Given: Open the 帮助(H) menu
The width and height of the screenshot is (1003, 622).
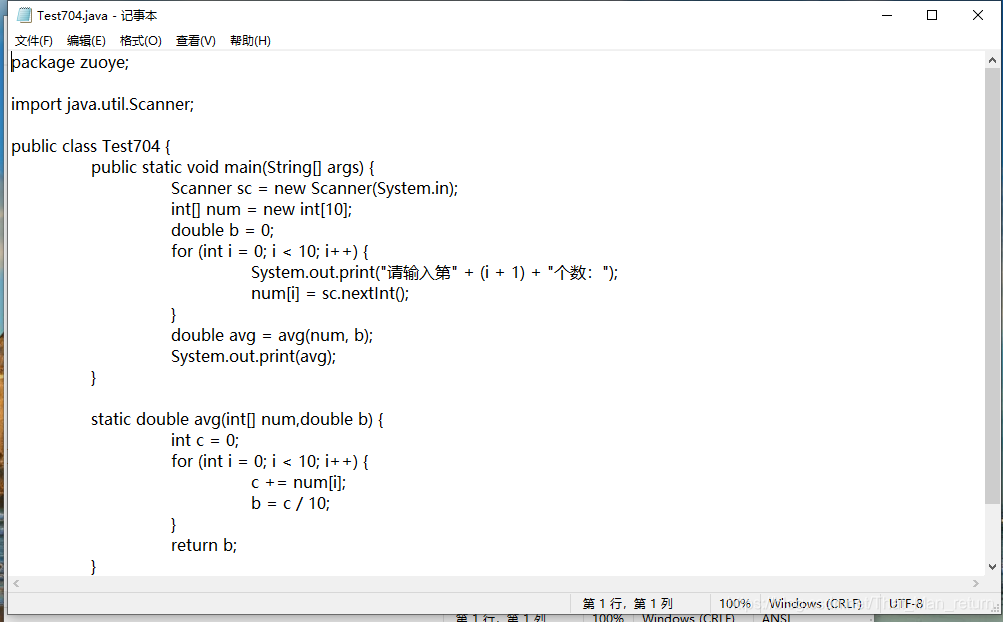Looking at the screenshot, I should click(x=250, y=41).
